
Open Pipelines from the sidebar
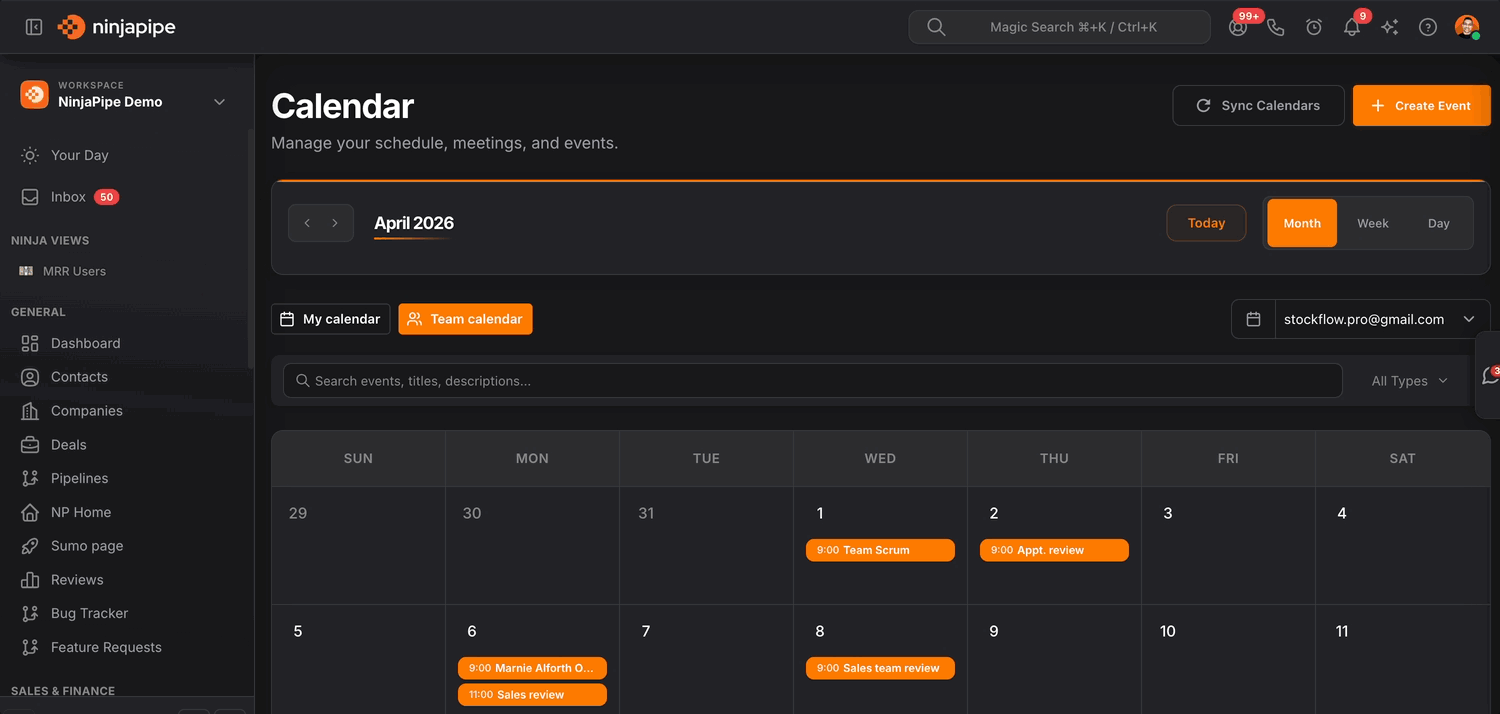[79, 478]
